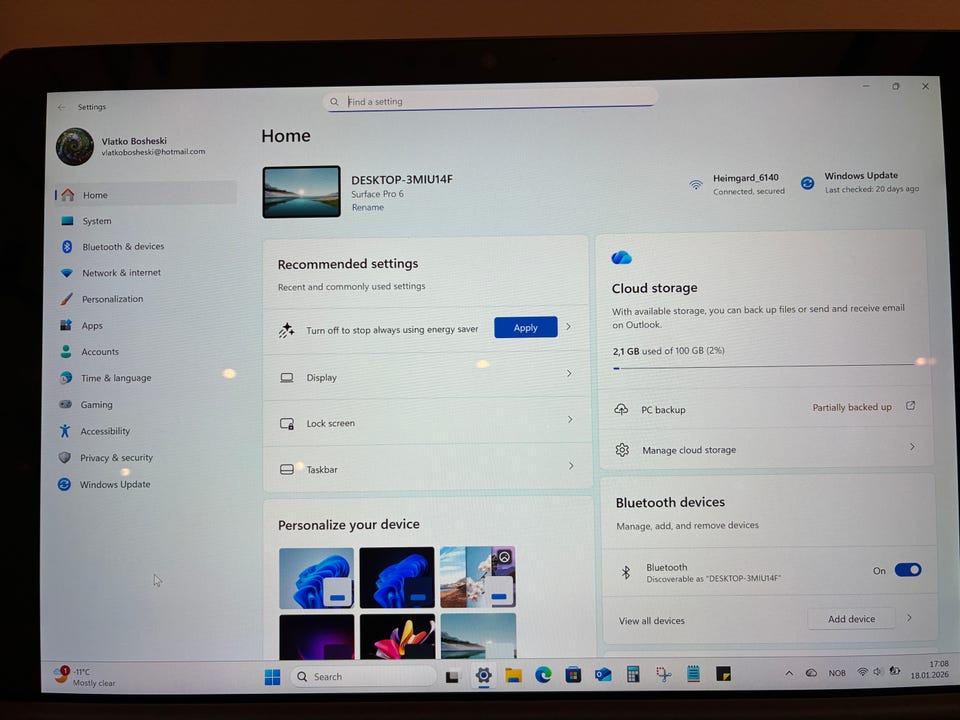Click the Windows Start button
The height and width of the screenshot is (720, 960).
click(x=272, y=677)
